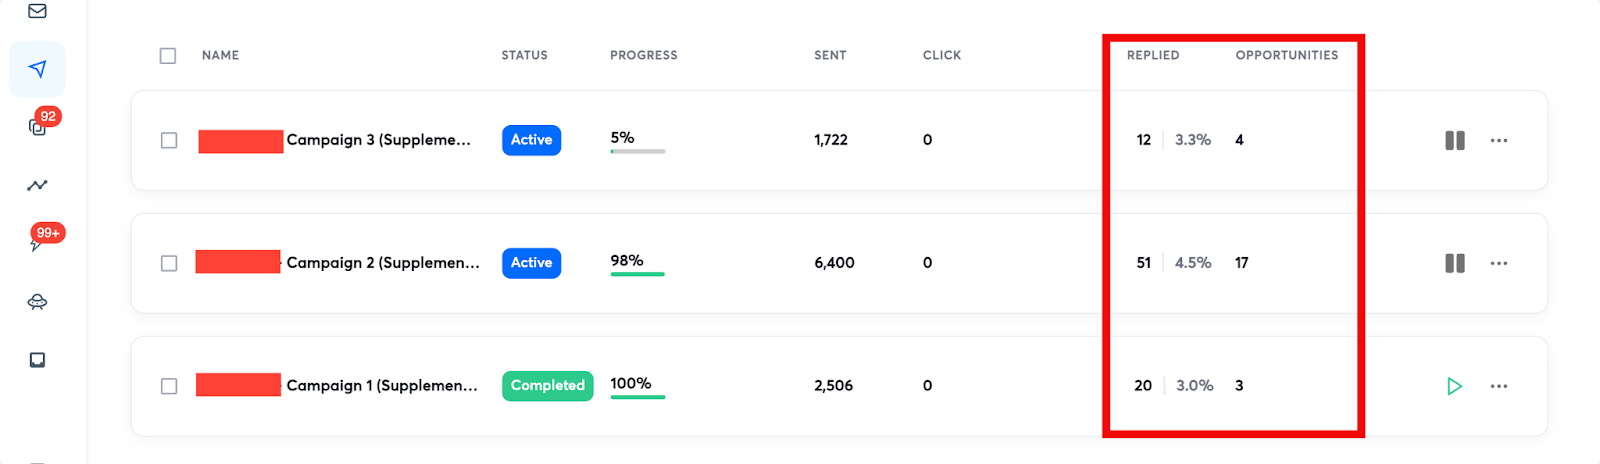
Task: Click the Completed status badge
Action: pos(548,386)
